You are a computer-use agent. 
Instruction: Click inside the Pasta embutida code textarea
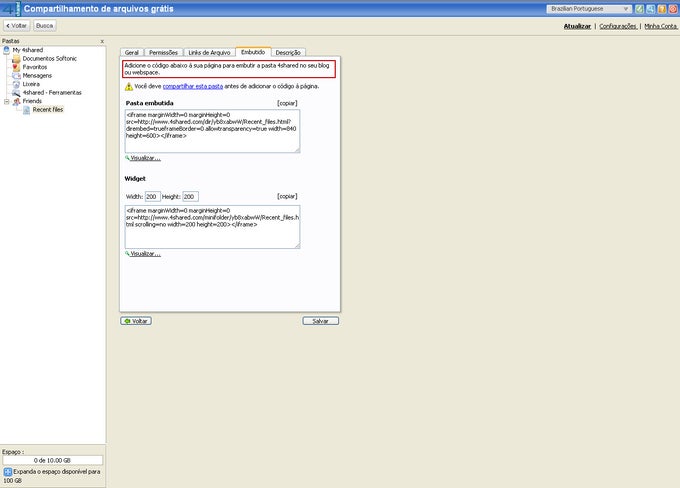click(x=212, y=131)
